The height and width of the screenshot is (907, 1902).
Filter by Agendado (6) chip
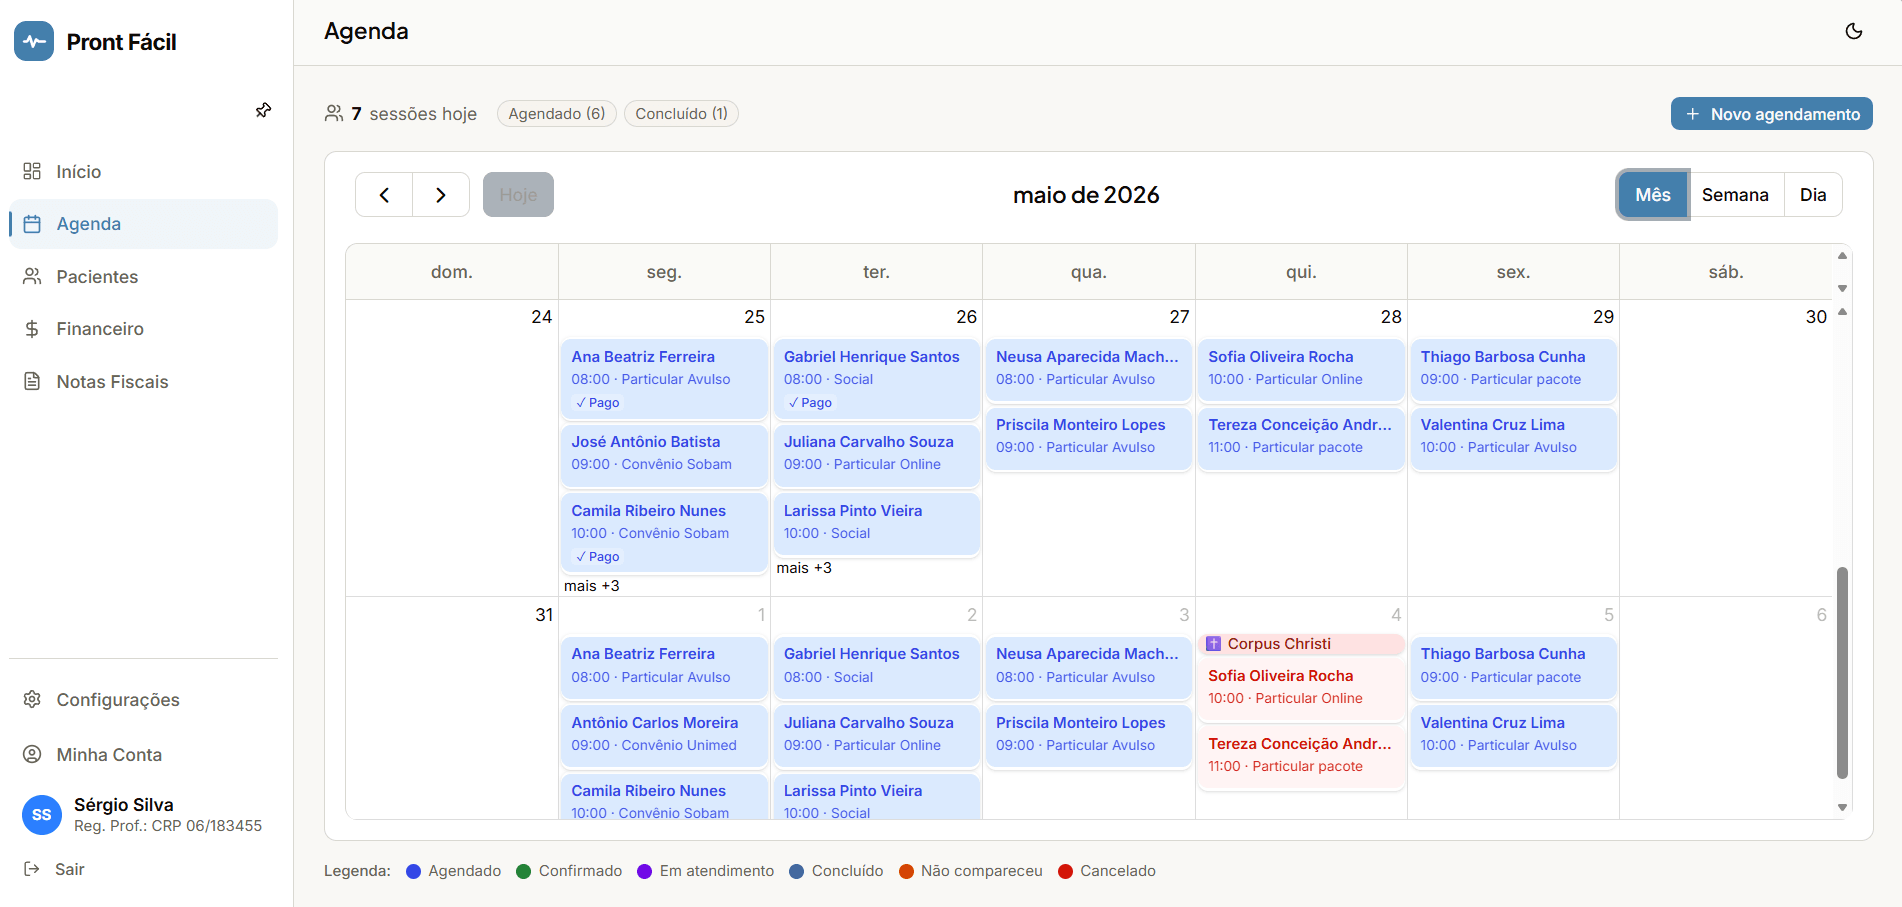tap(557, 114)
